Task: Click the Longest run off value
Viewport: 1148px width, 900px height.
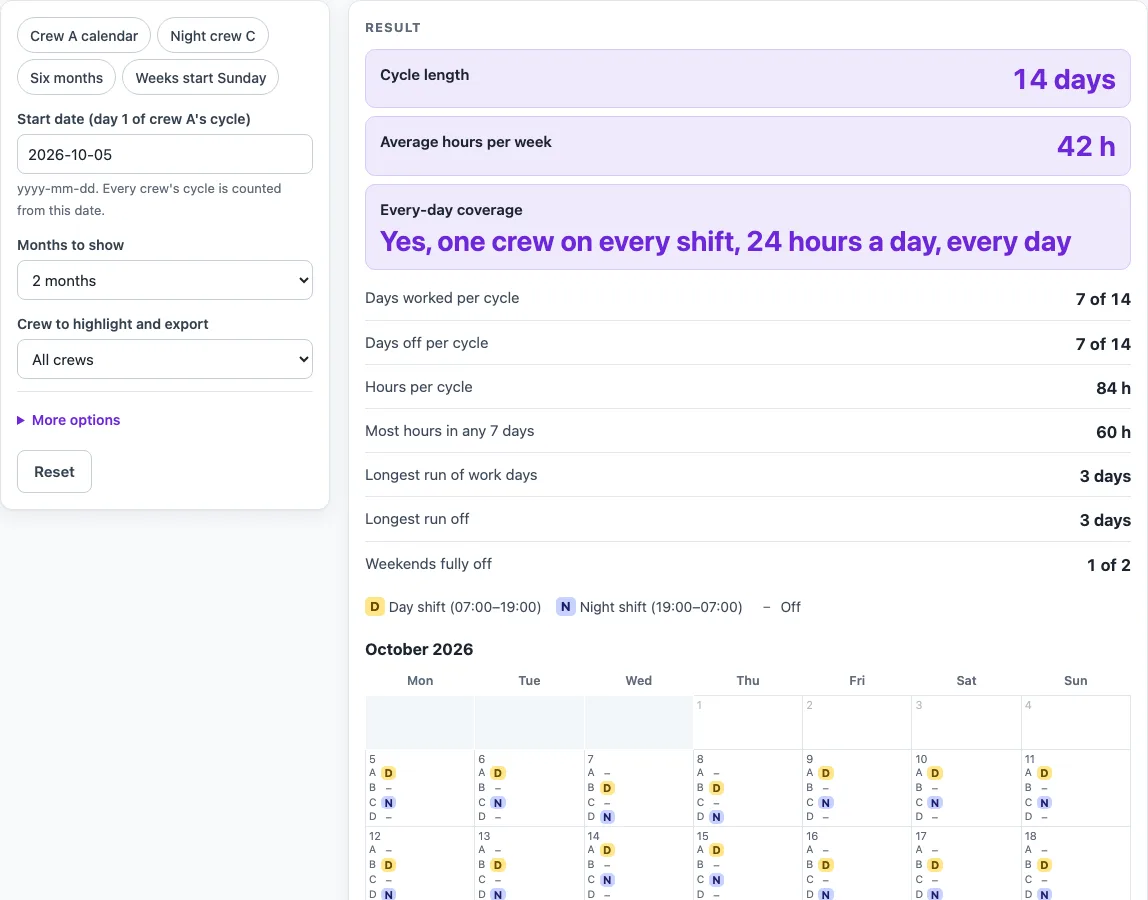Action: pos(1105,520)
